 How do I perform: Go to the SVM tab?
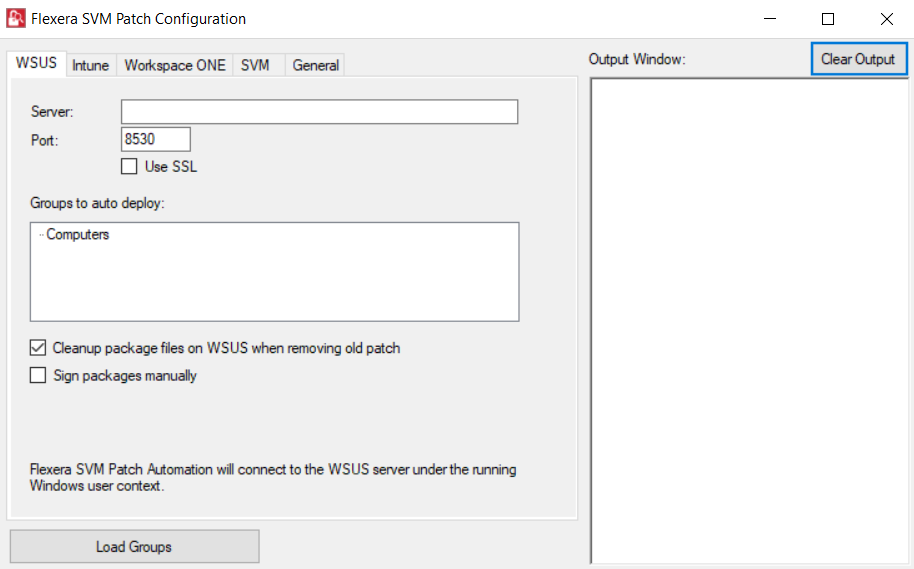255,66
